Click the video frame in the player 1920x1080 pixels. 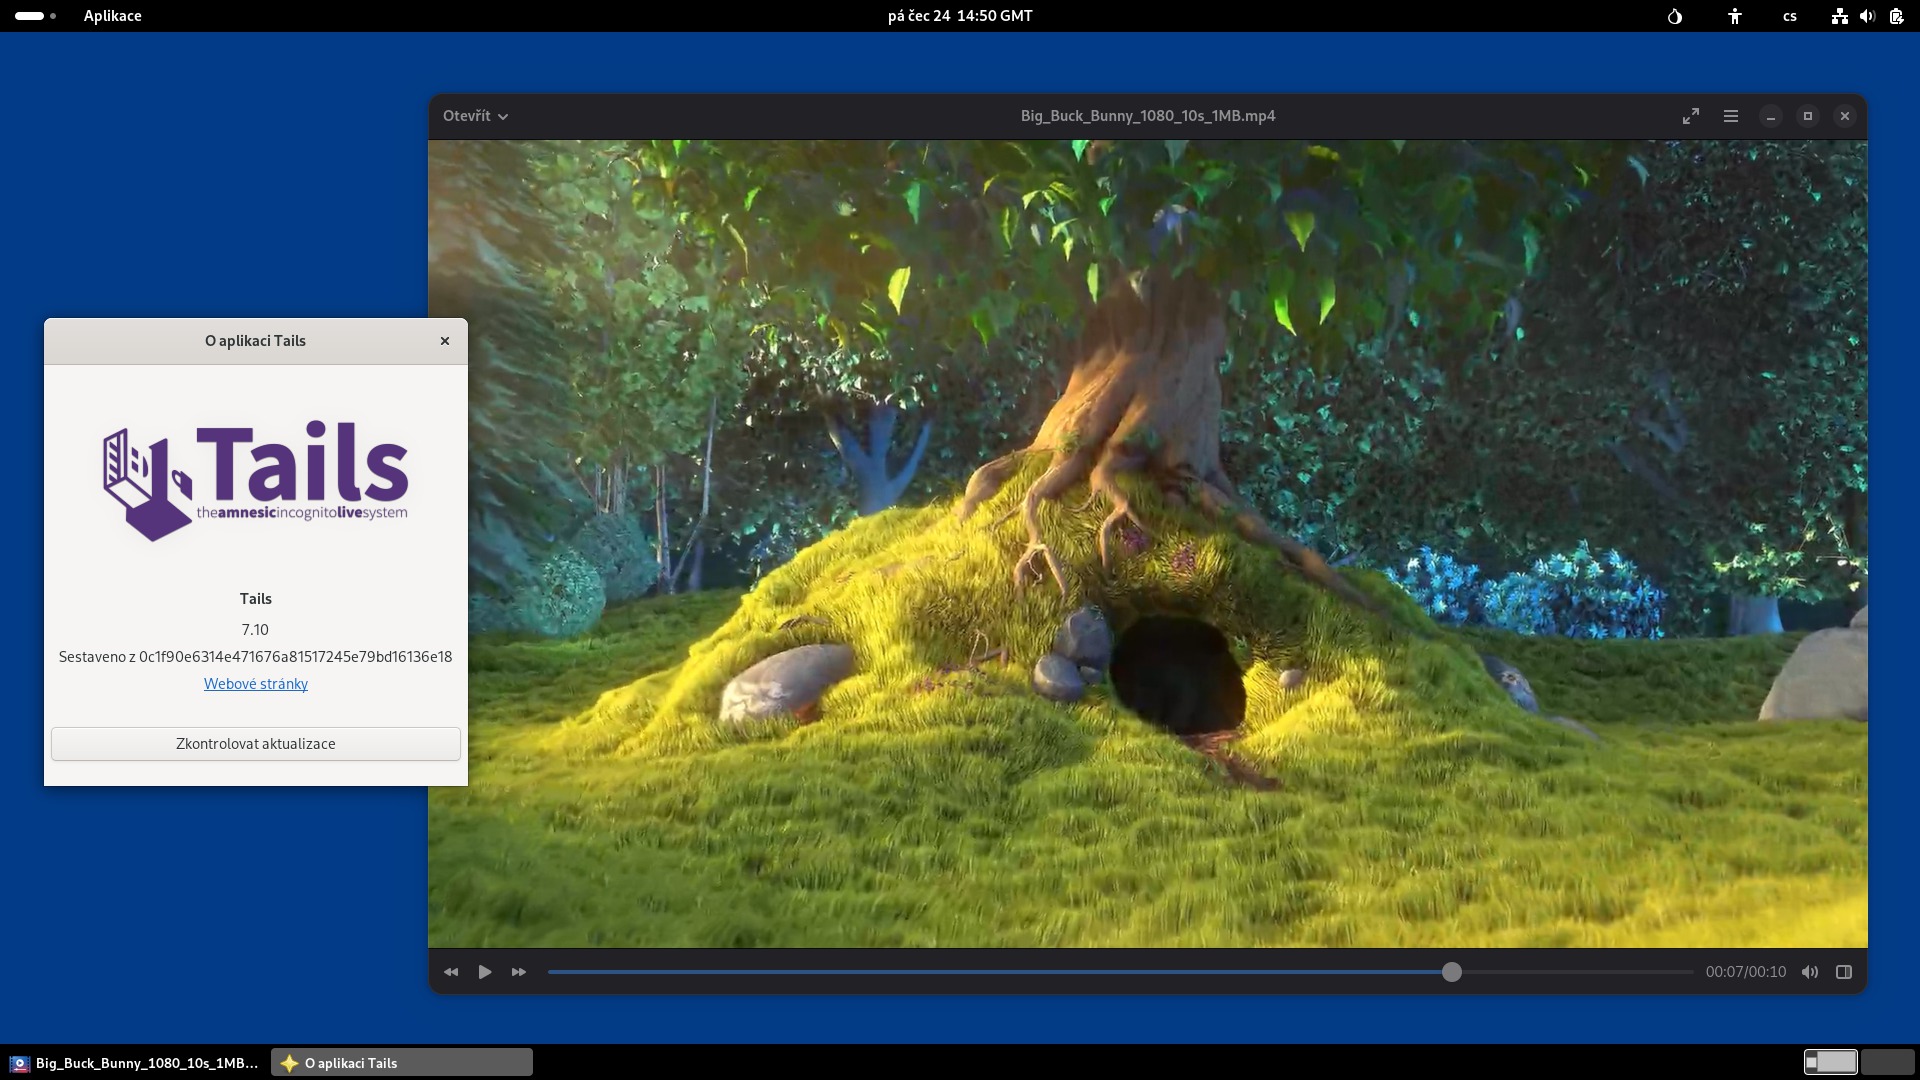(1147, 543)
